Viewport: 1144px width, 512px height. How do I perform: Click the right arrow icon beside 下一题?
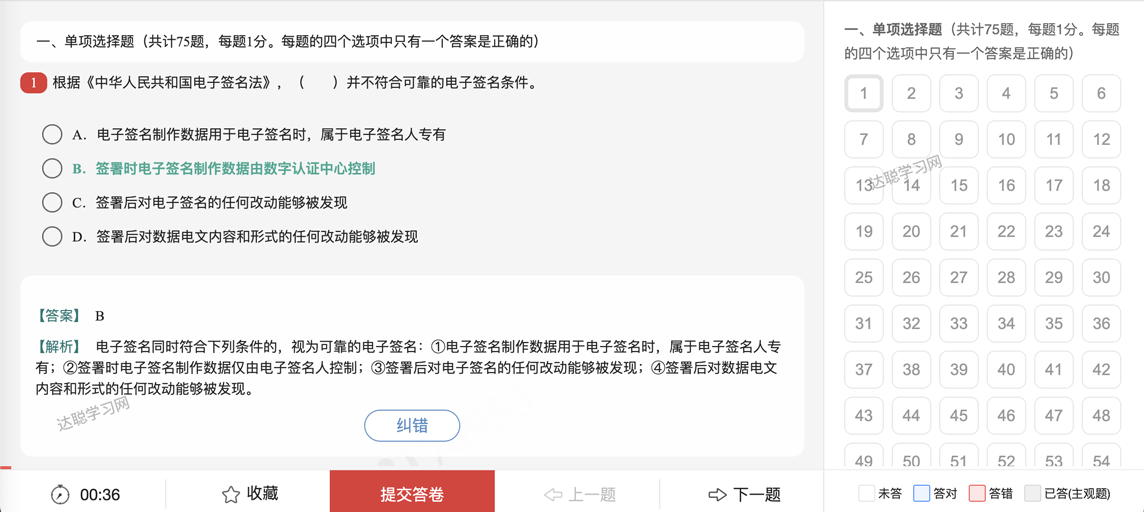coord(718,494)
